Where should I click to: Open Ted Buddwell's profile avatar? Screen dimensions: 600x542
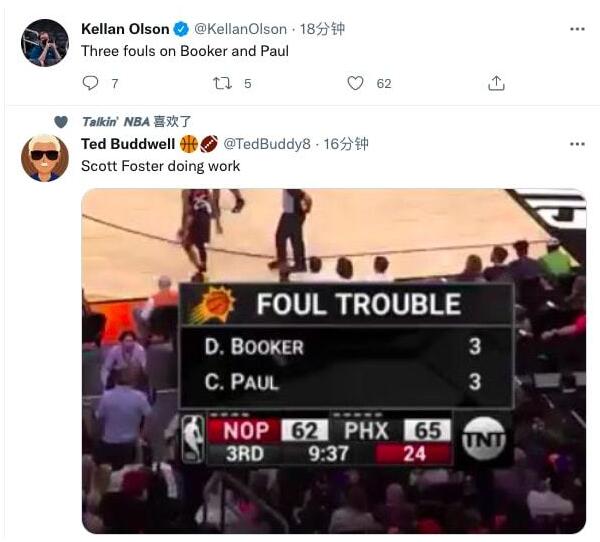tap(44, 158)
